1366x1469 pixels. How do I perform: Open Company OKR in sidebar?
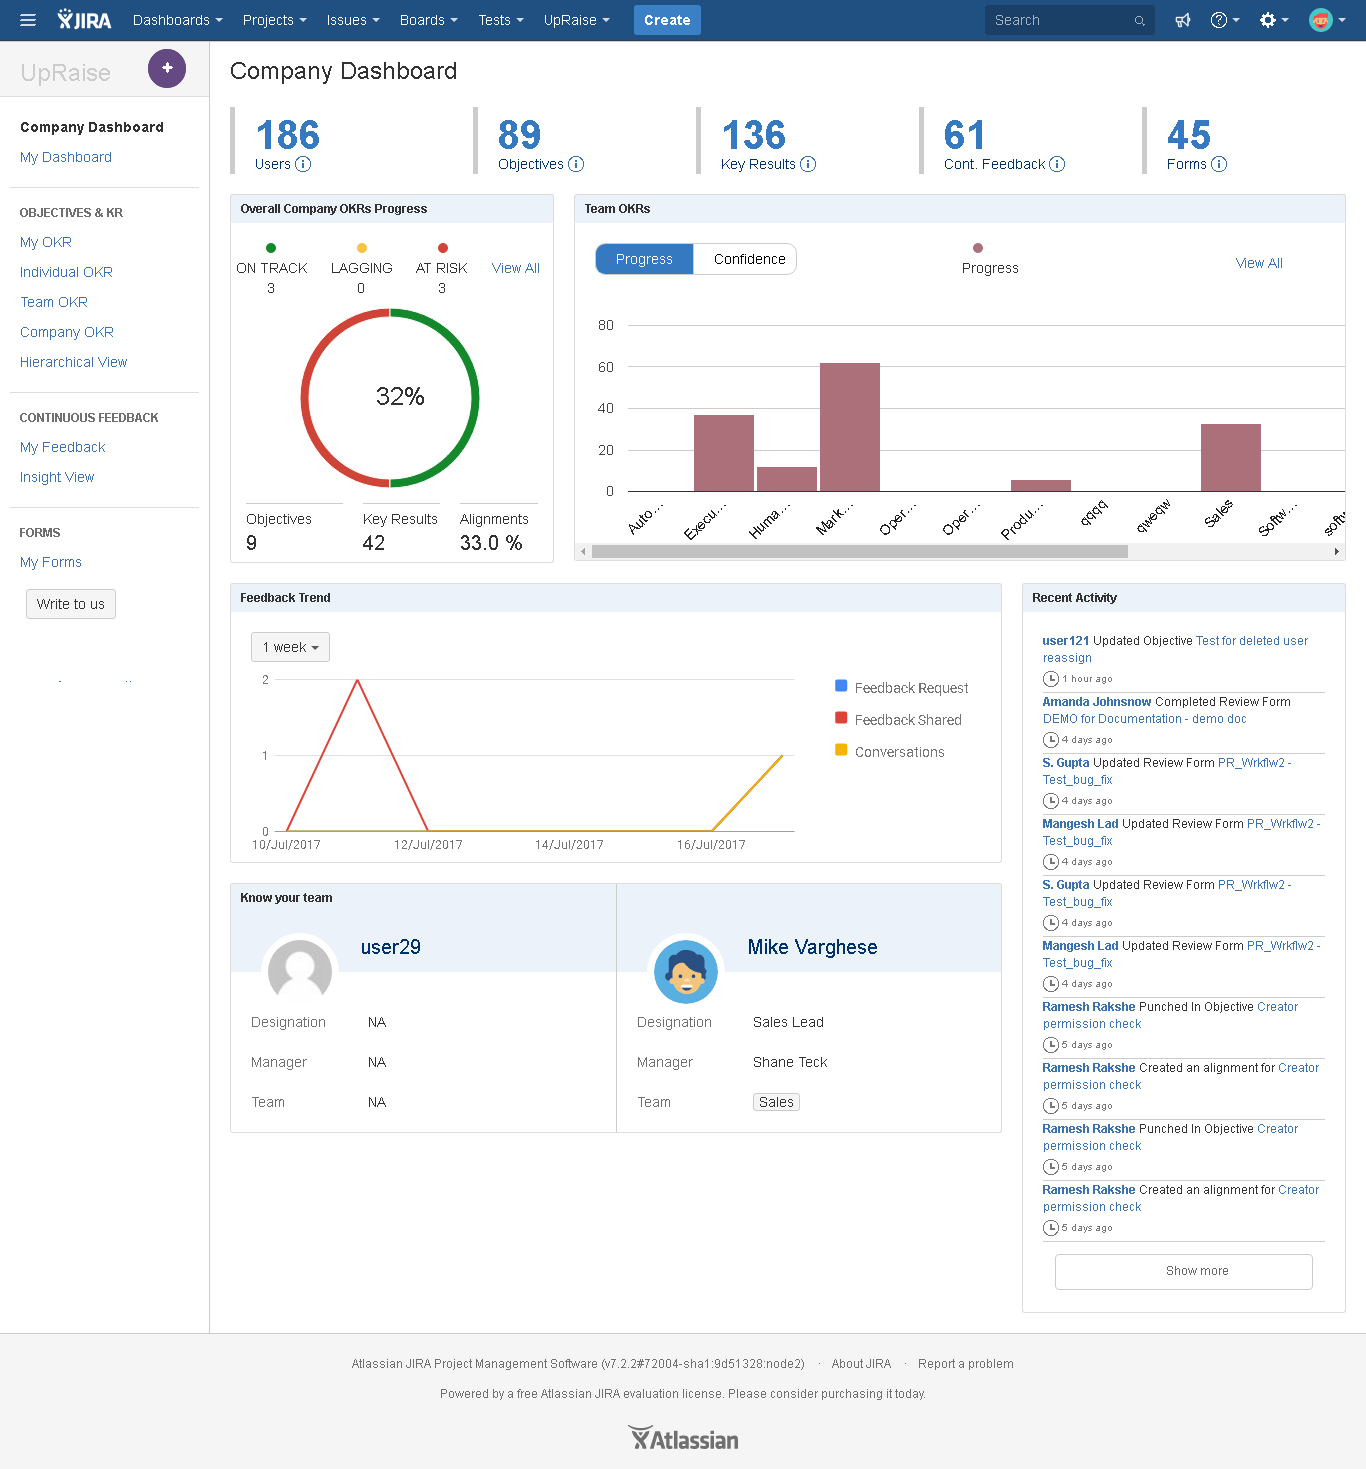[67, 332]
